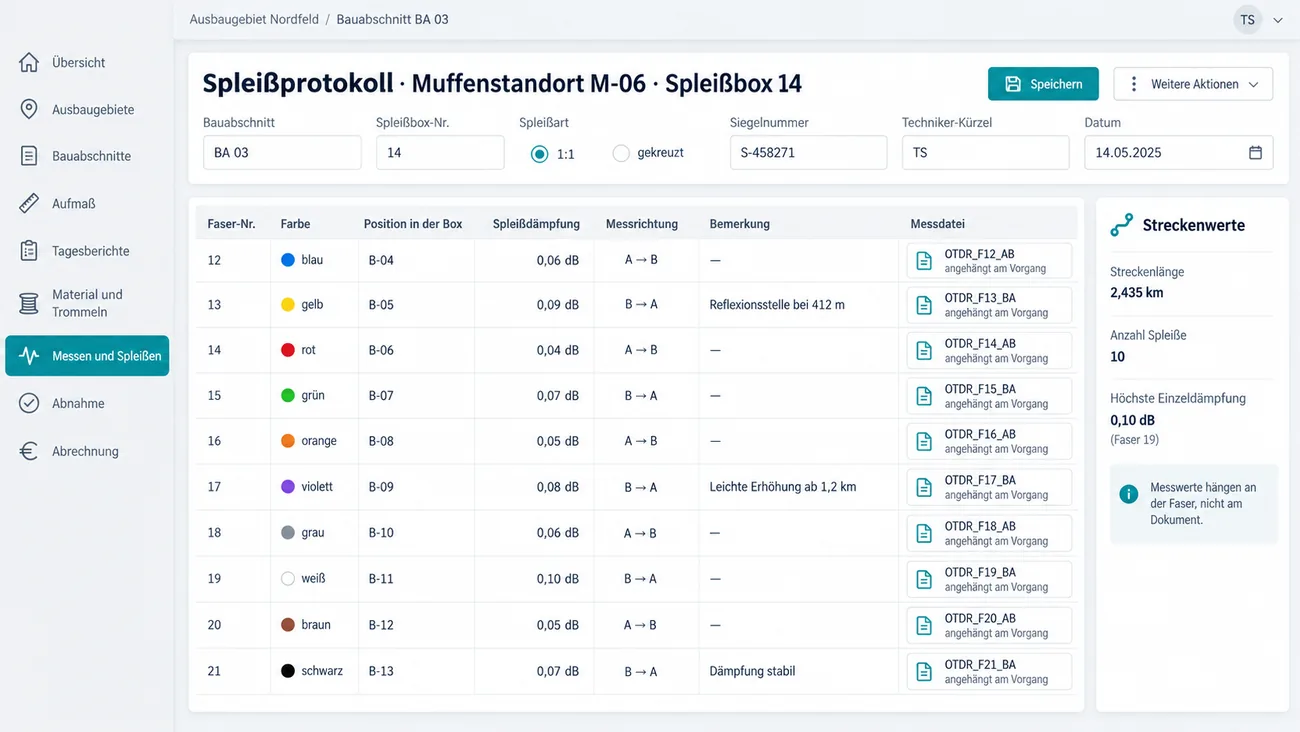Open the Aufmaß ruler icon

coord(29,203)
